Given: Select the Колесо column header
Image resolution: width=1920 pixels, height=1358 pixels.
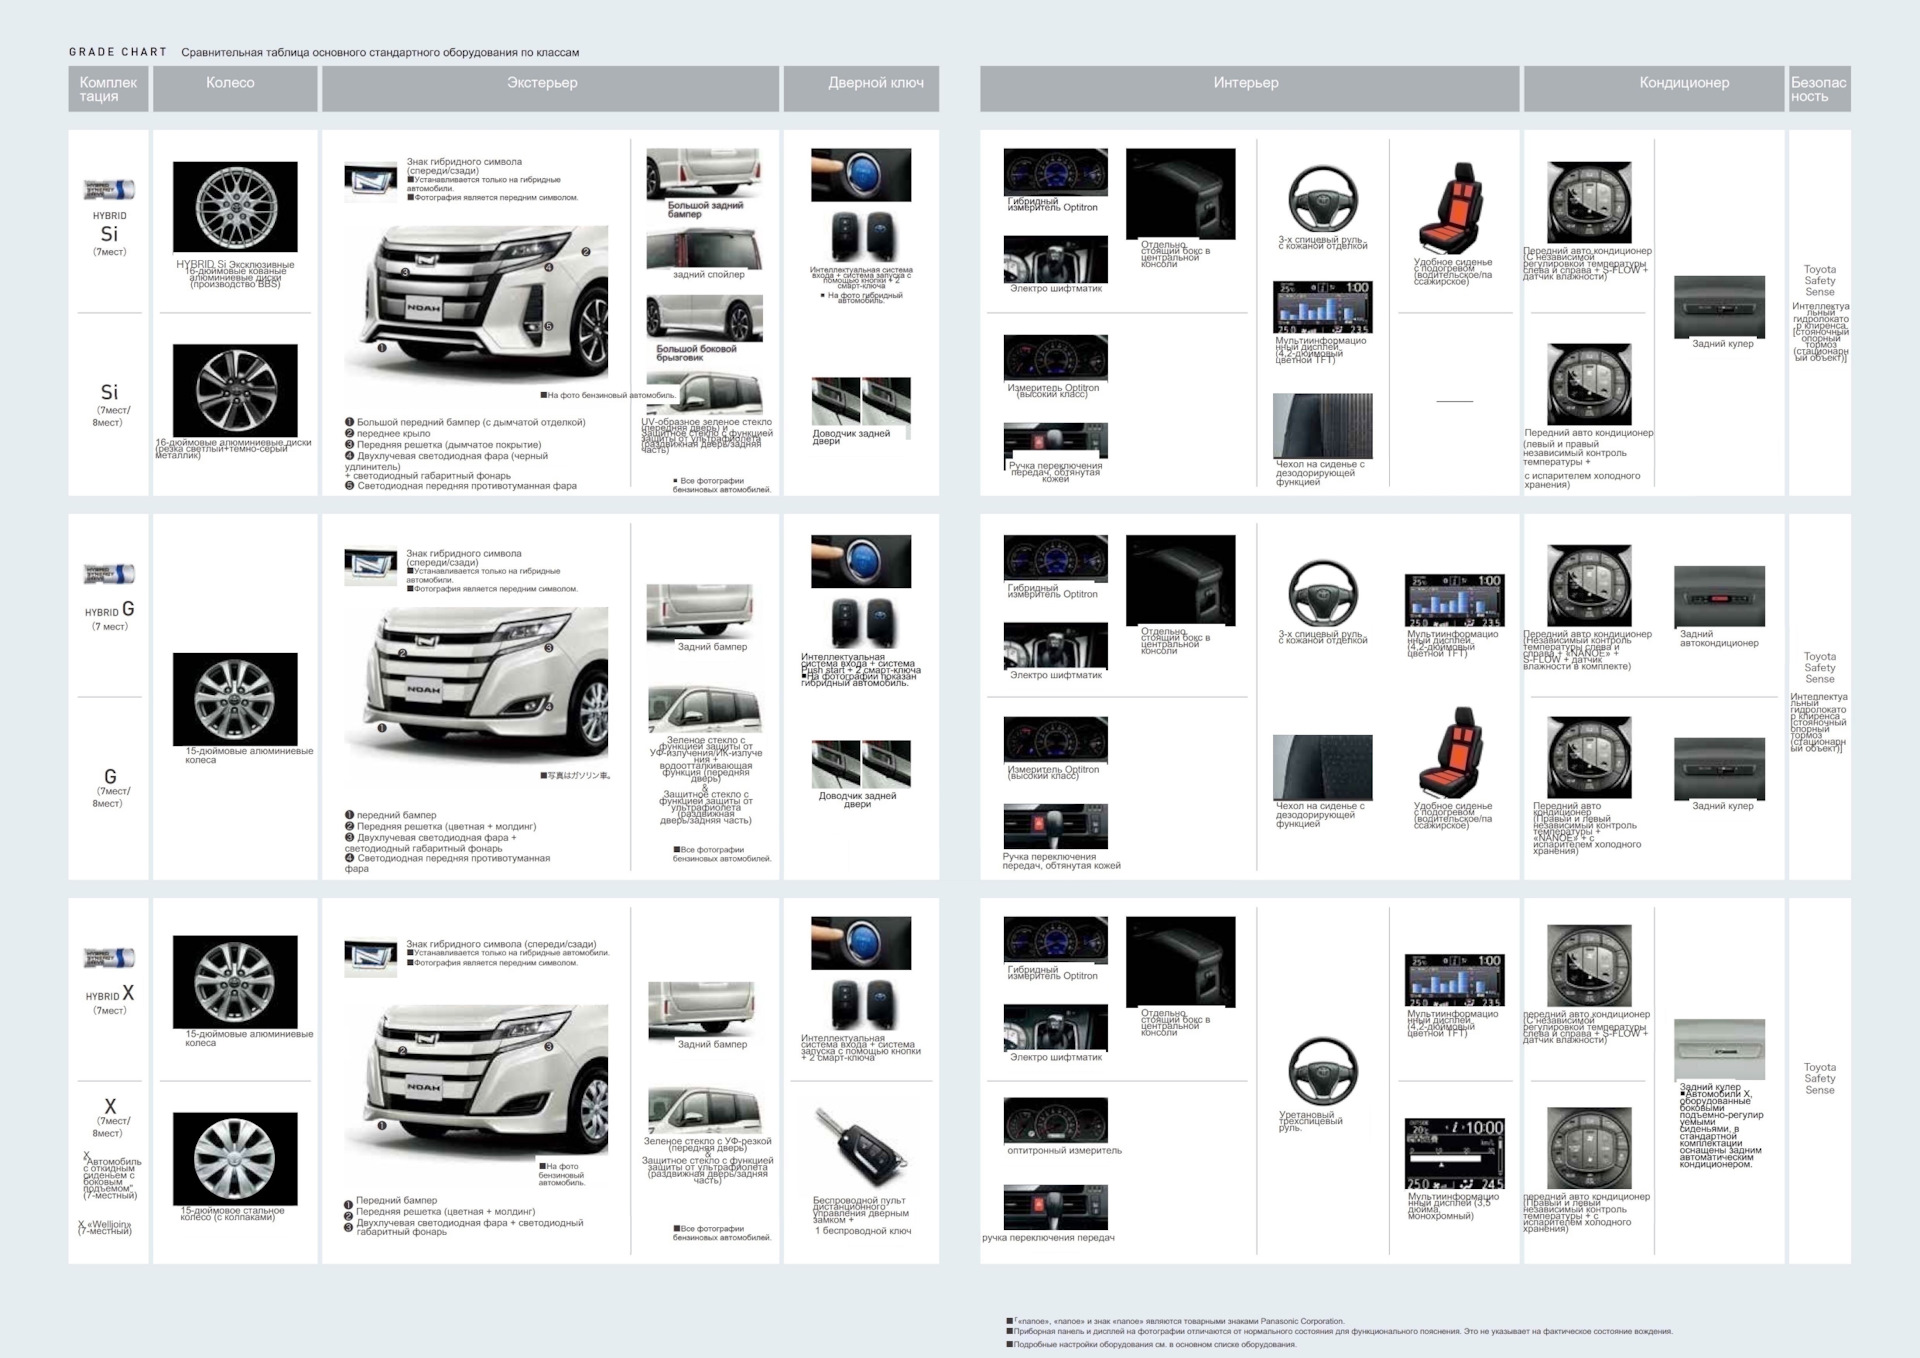Looking at the screenshot, I should tap(235, 89).
